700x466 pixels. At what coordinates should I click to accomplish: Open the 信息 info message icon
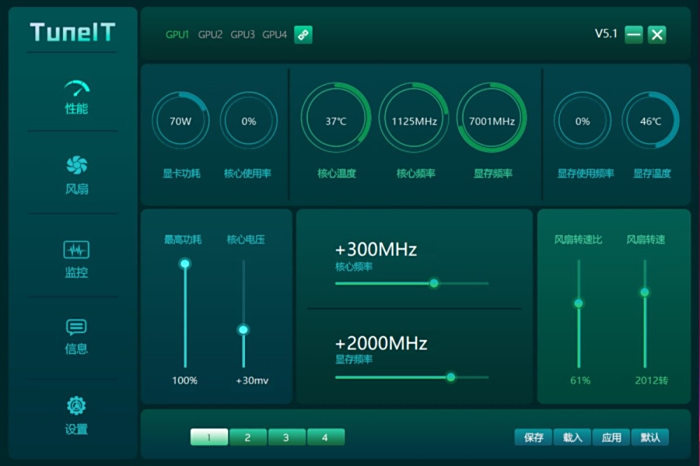point(76,327)
